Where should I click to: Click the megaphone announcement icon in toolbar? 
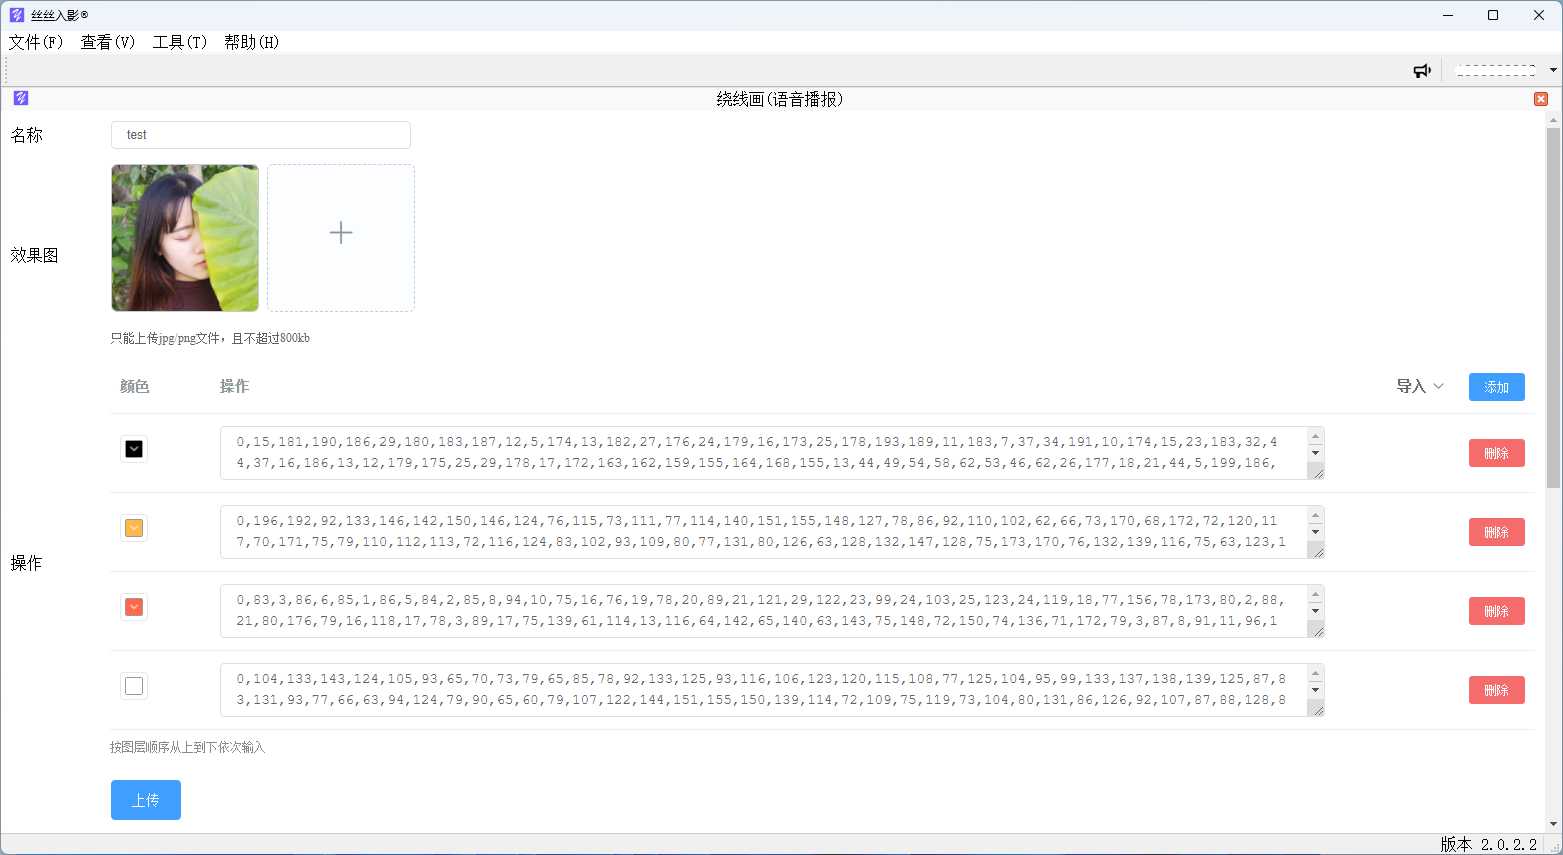(x=1421, y=70)
